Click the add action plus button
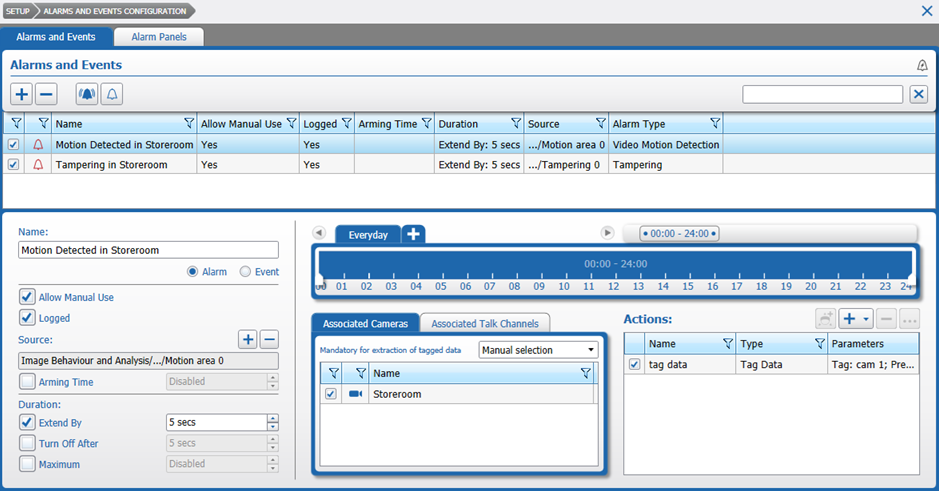Image resolution: width=939 pixels, height=491 pixels. (849, 319)
